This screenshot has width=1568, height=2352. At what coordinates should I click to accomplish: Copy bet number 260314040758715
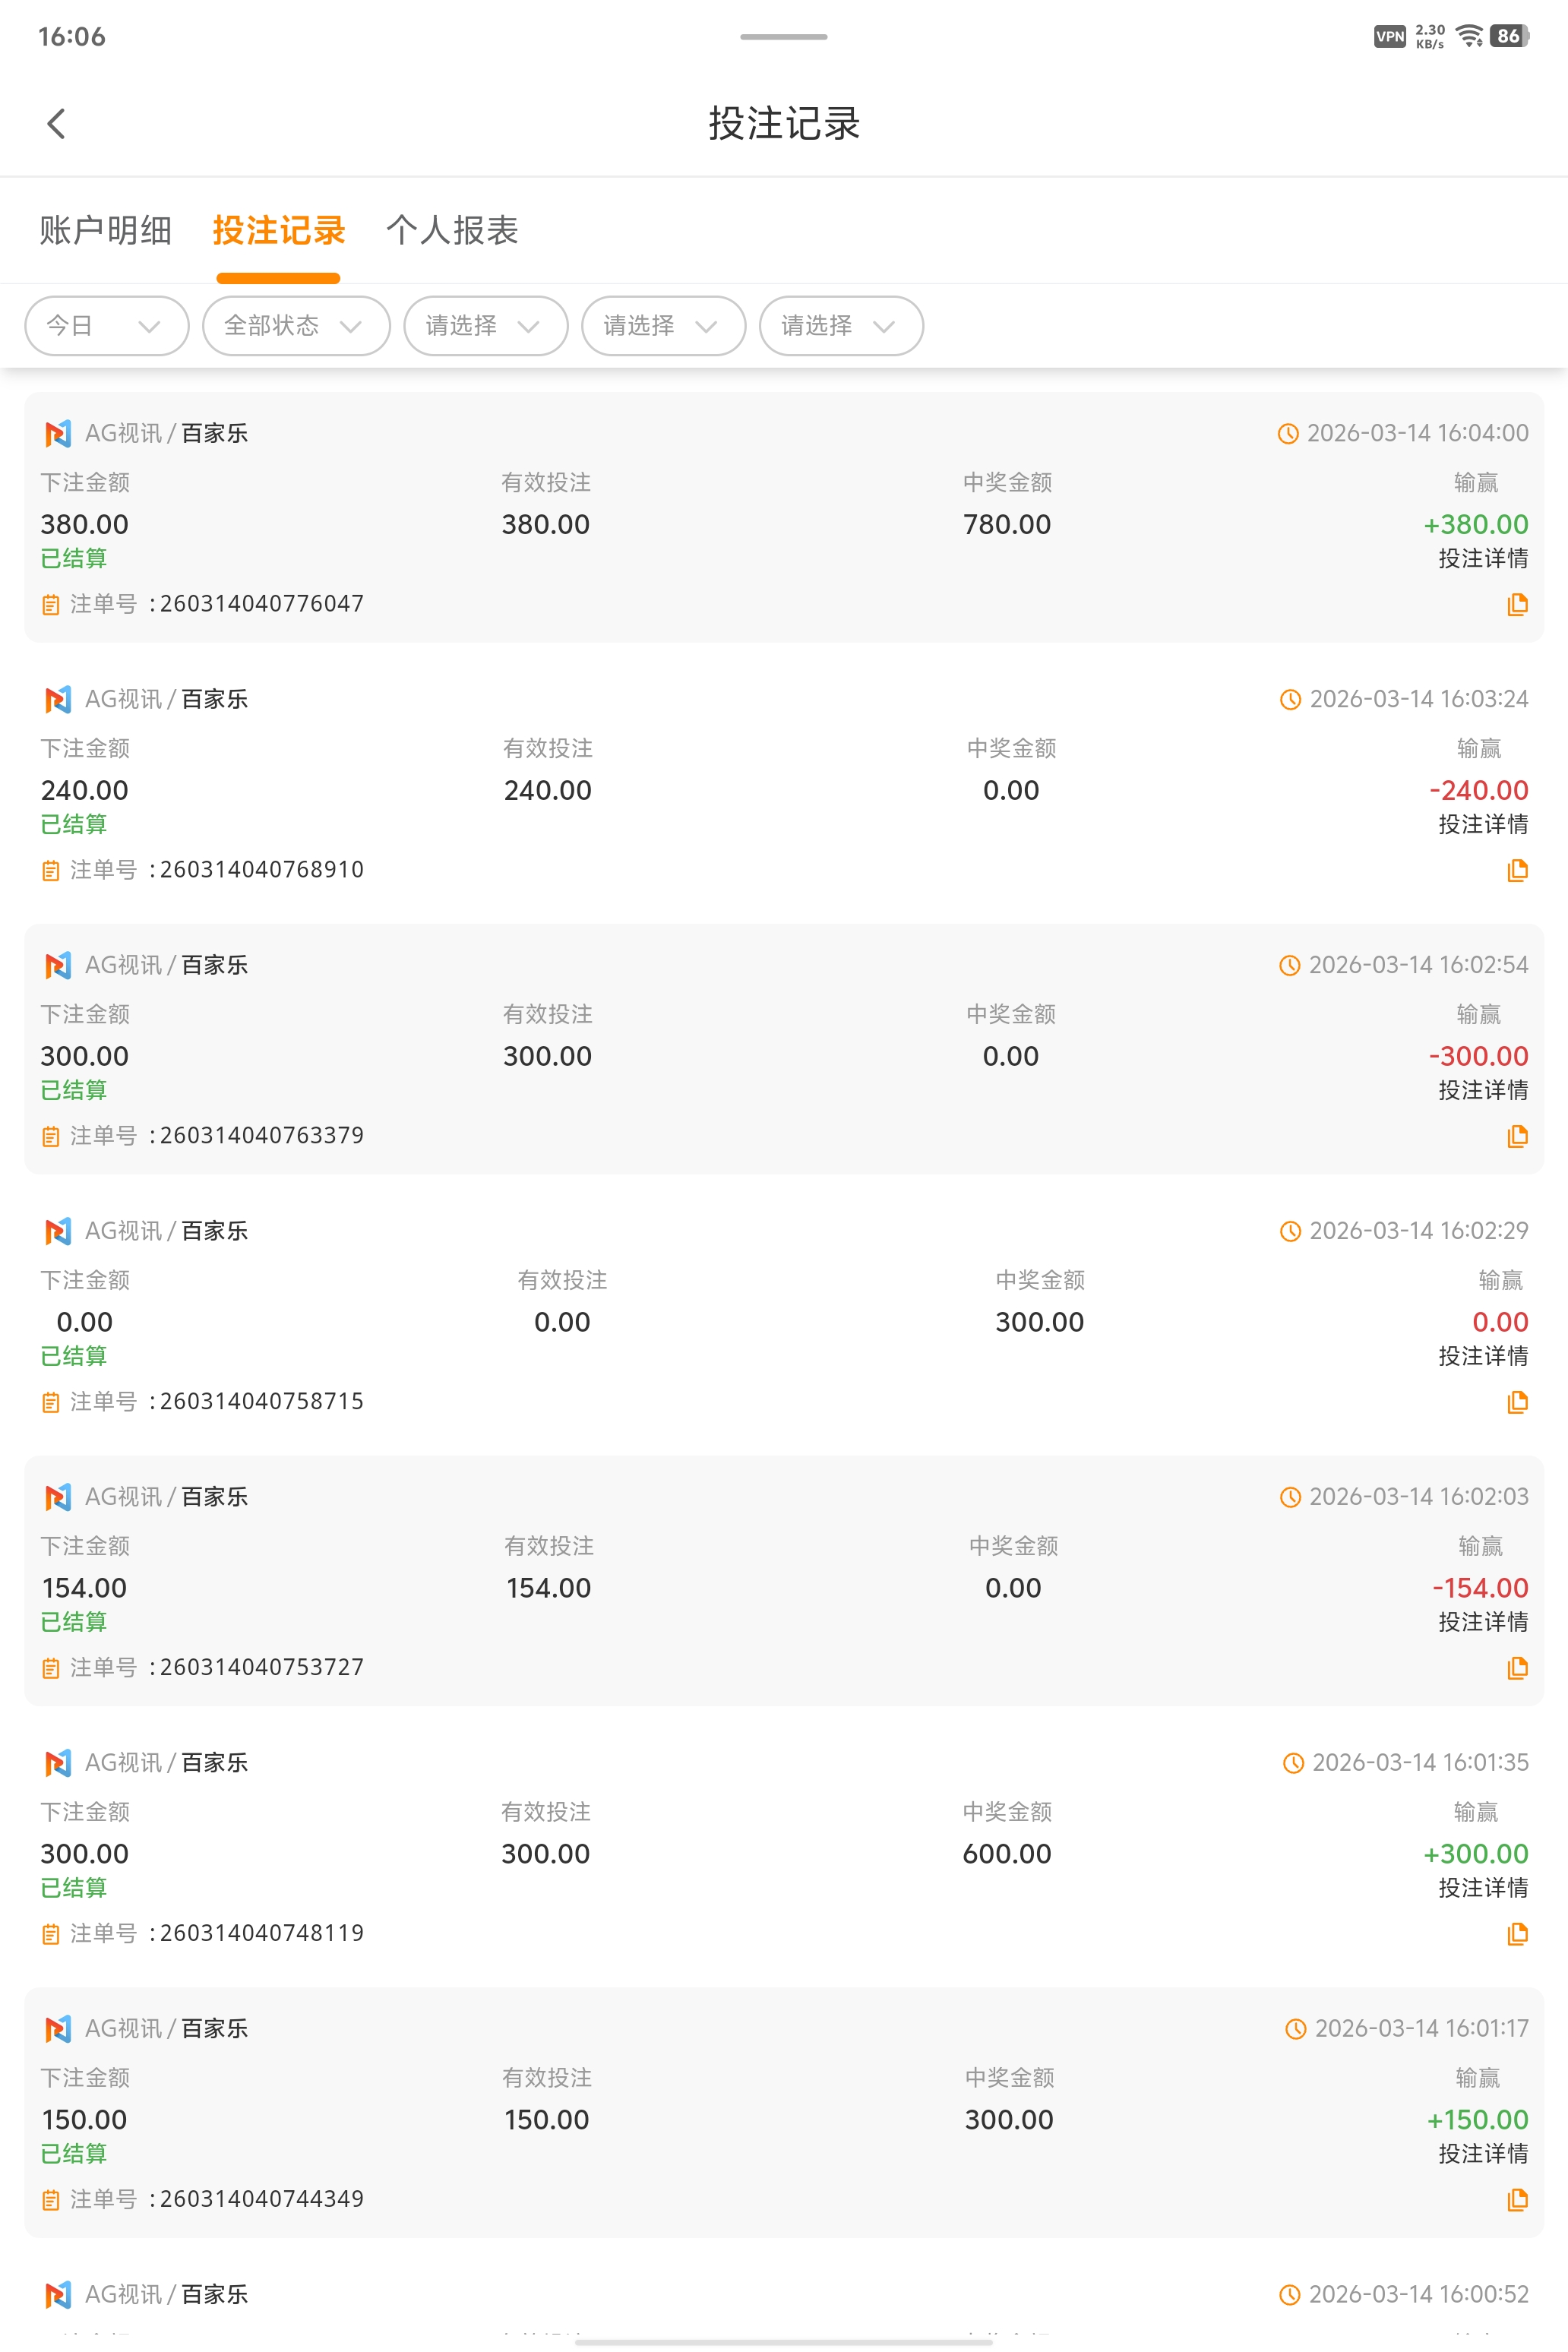pyautogui.click(x=1517, y=1402)
